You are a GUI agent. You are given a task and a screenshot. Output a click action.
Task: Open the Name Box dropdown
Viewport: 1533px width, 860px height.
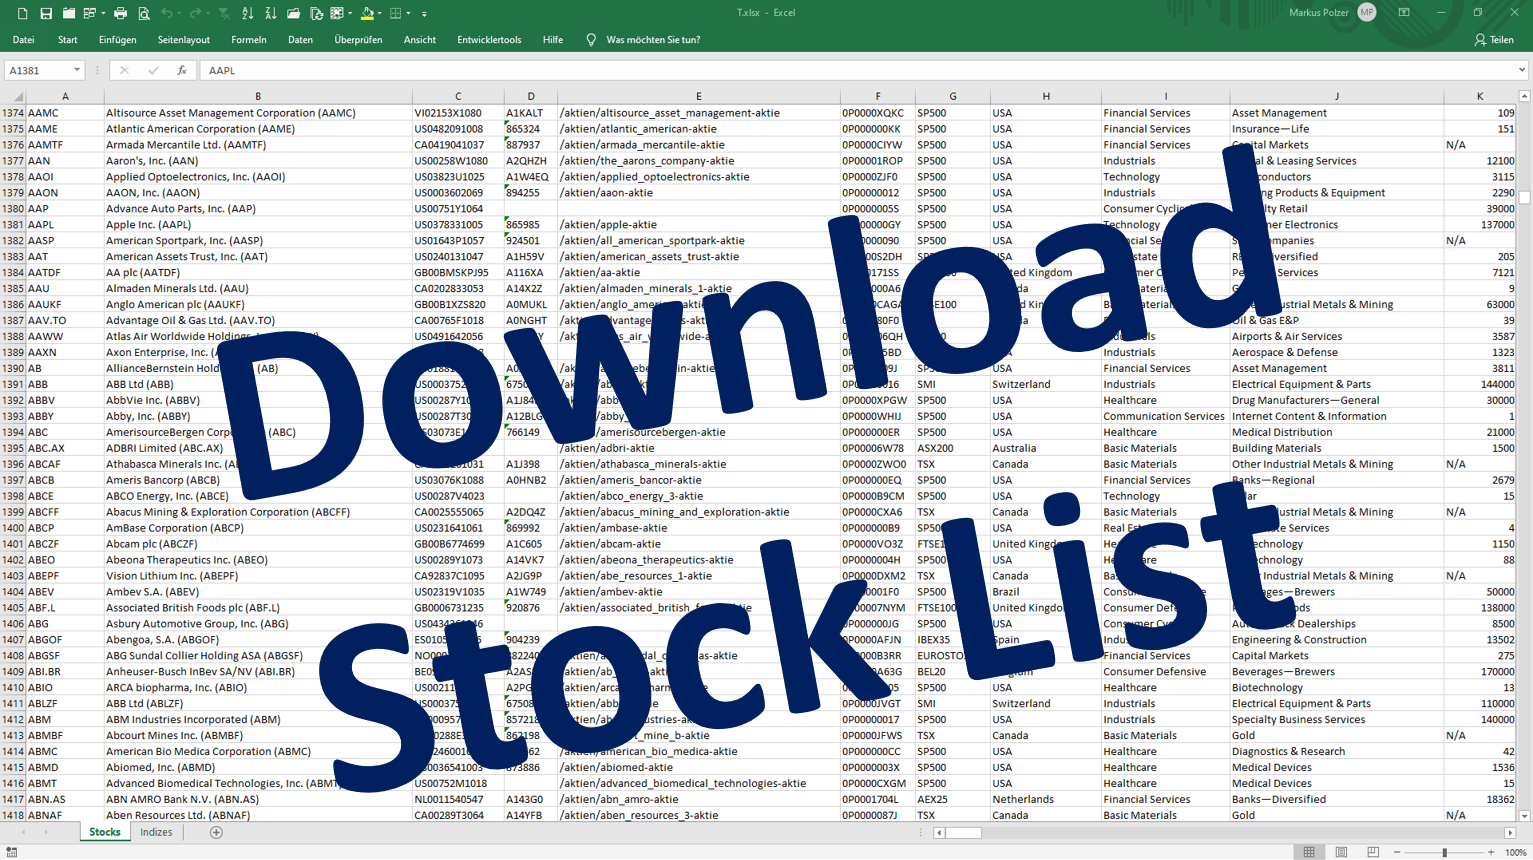click(76, 70)
